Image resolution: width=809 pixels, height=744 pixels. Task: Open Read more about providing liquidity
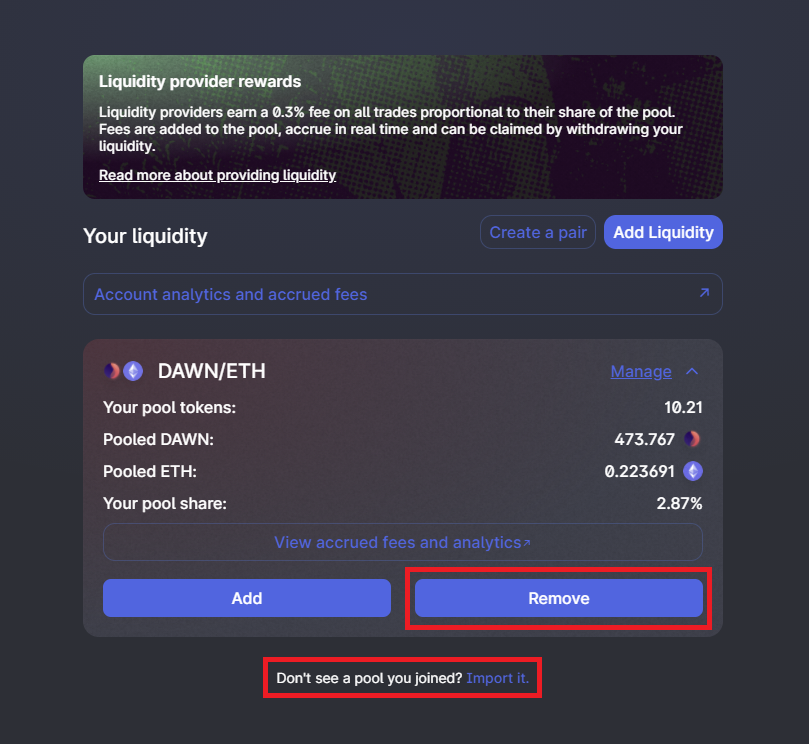pyautogui.click(x=217, y=175)
